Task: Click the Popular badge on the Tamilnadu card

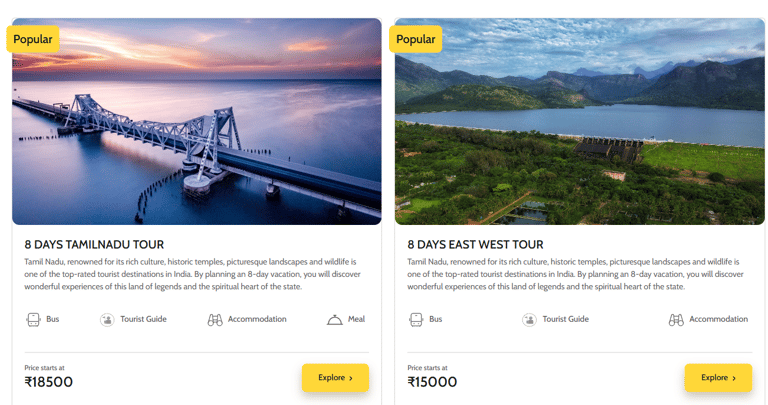Action: [33, 39]
